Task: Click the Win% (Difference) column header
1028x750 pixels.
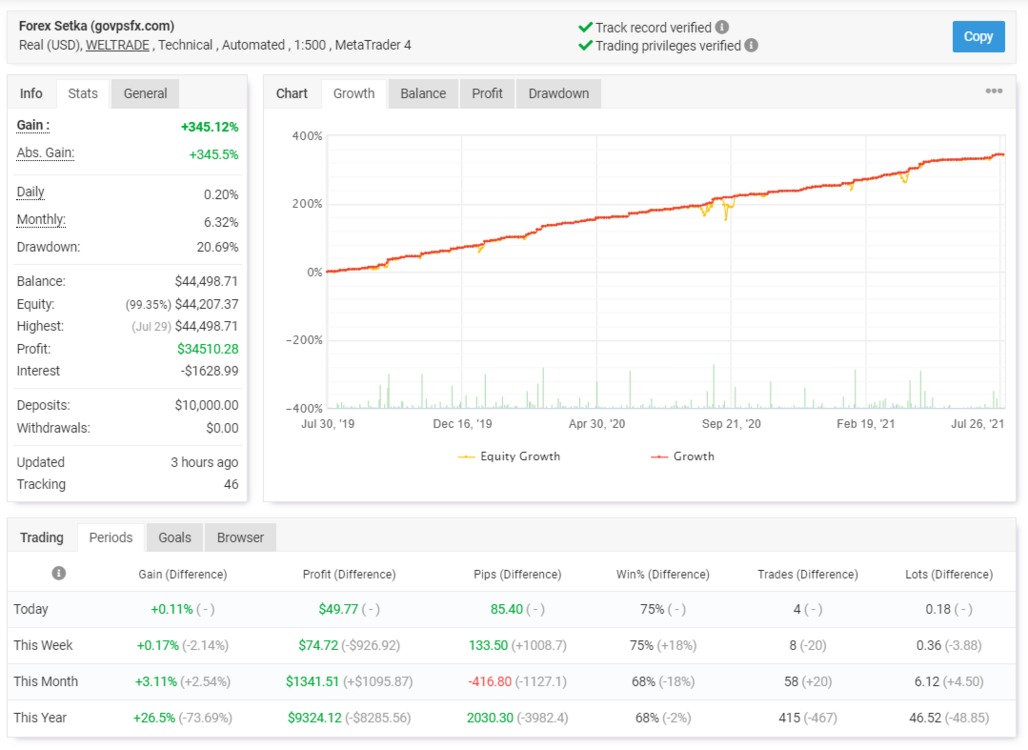Action: (663, 574)
